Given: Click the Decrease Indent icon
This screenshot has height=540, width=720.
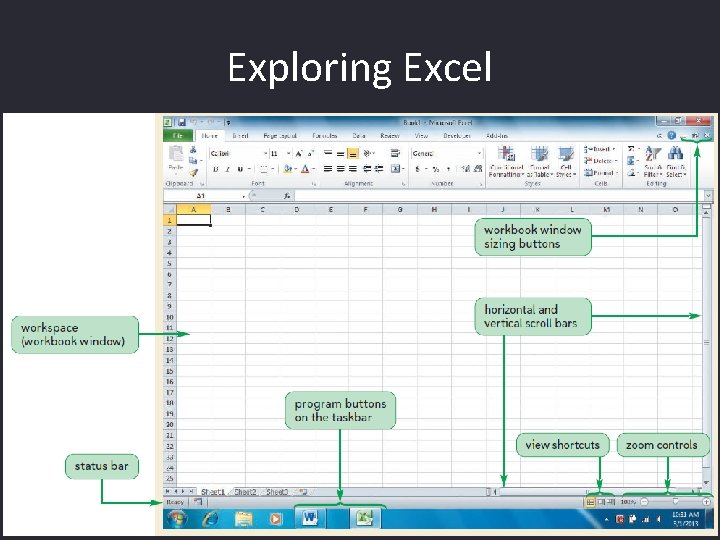Looking at the screenshot, I should [x=367, y=169].
